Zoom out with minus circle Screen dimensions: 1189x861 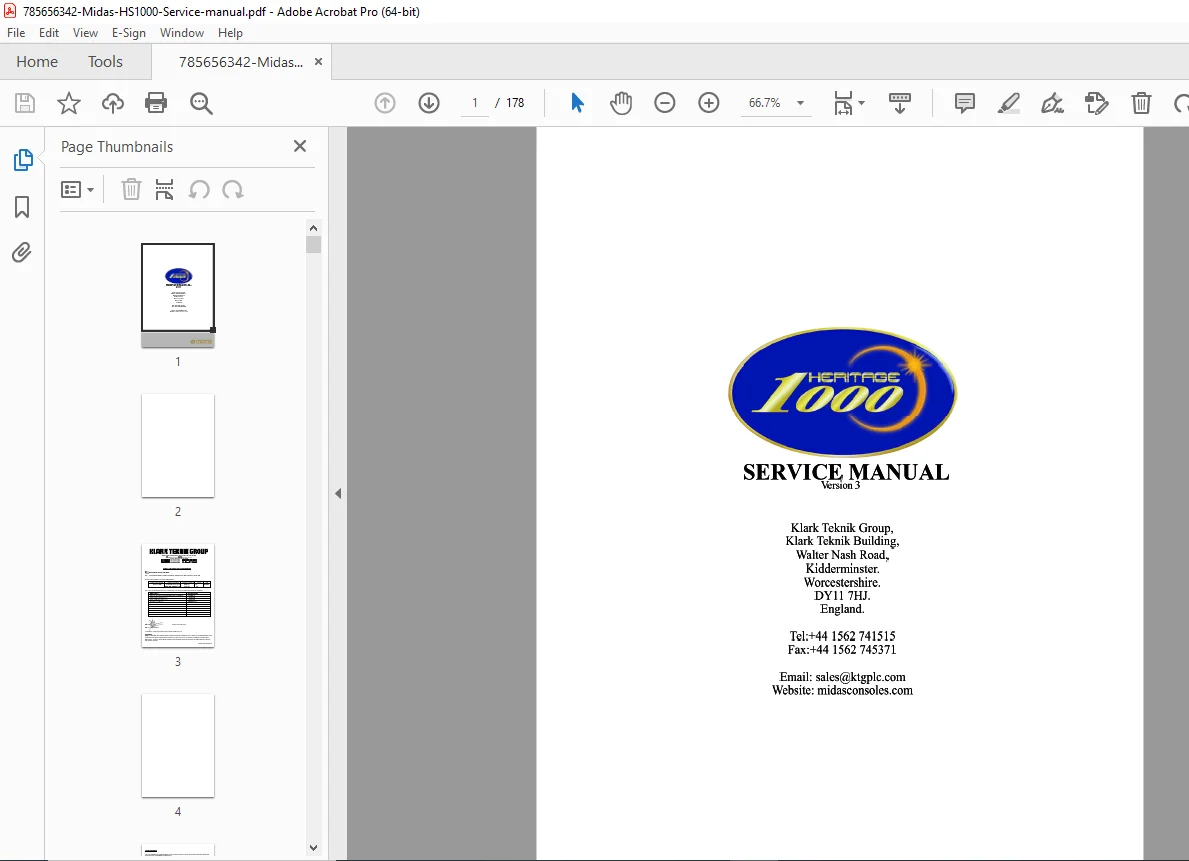click(x=665, y=102)
